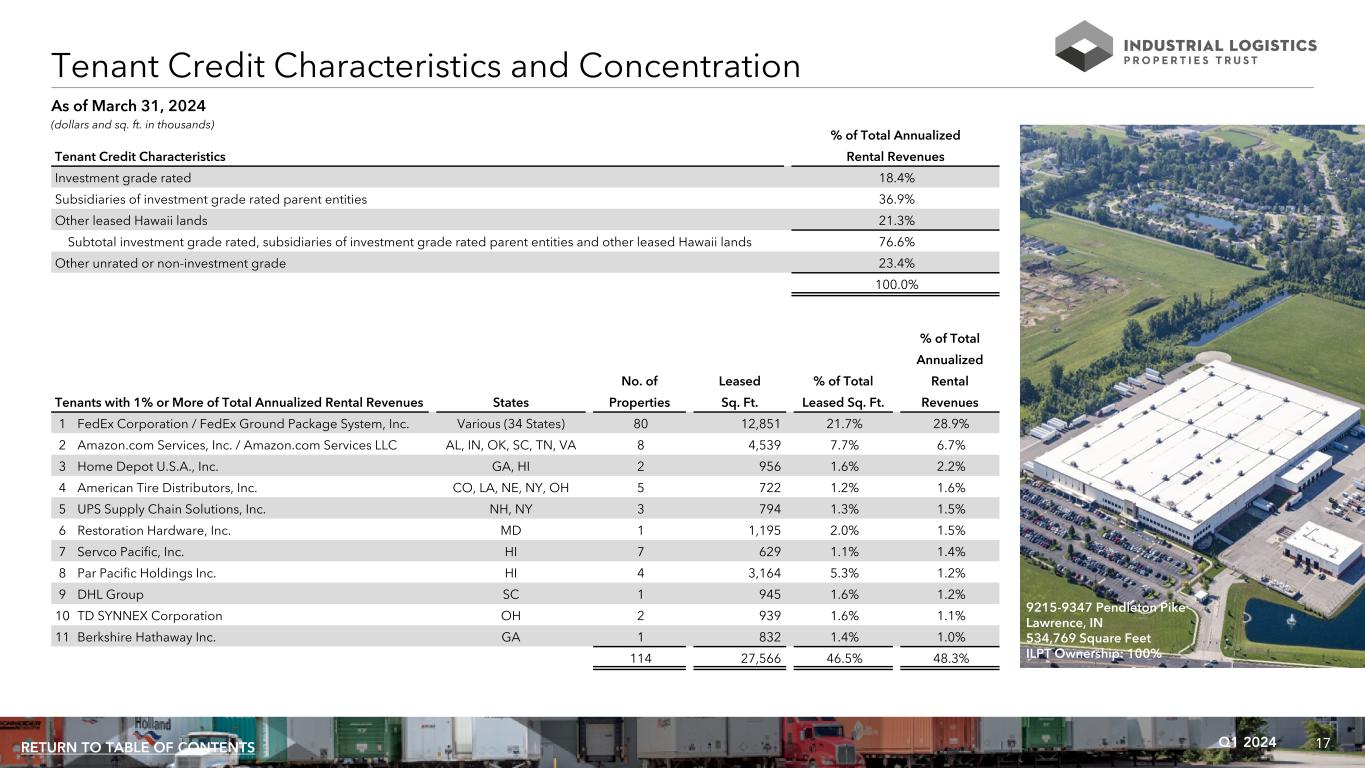This screenshot has height=768, width=1365.
Task: Click the Return to Table of Contents link
Action: tap(138, 748)
